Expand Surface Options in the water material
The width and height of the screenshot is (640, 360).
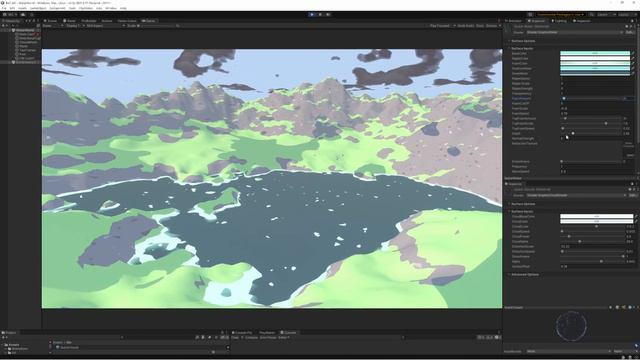click(523, 41)
